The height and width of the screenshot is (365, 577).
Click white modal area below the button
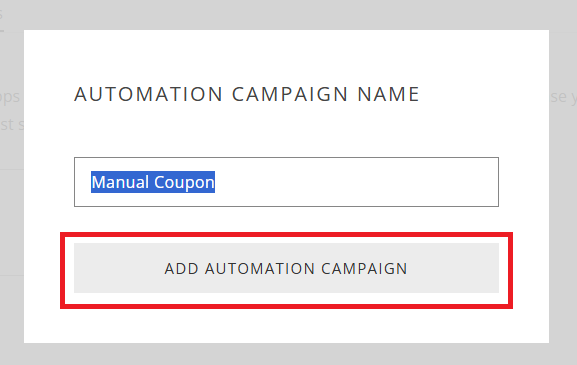(286, 326)
